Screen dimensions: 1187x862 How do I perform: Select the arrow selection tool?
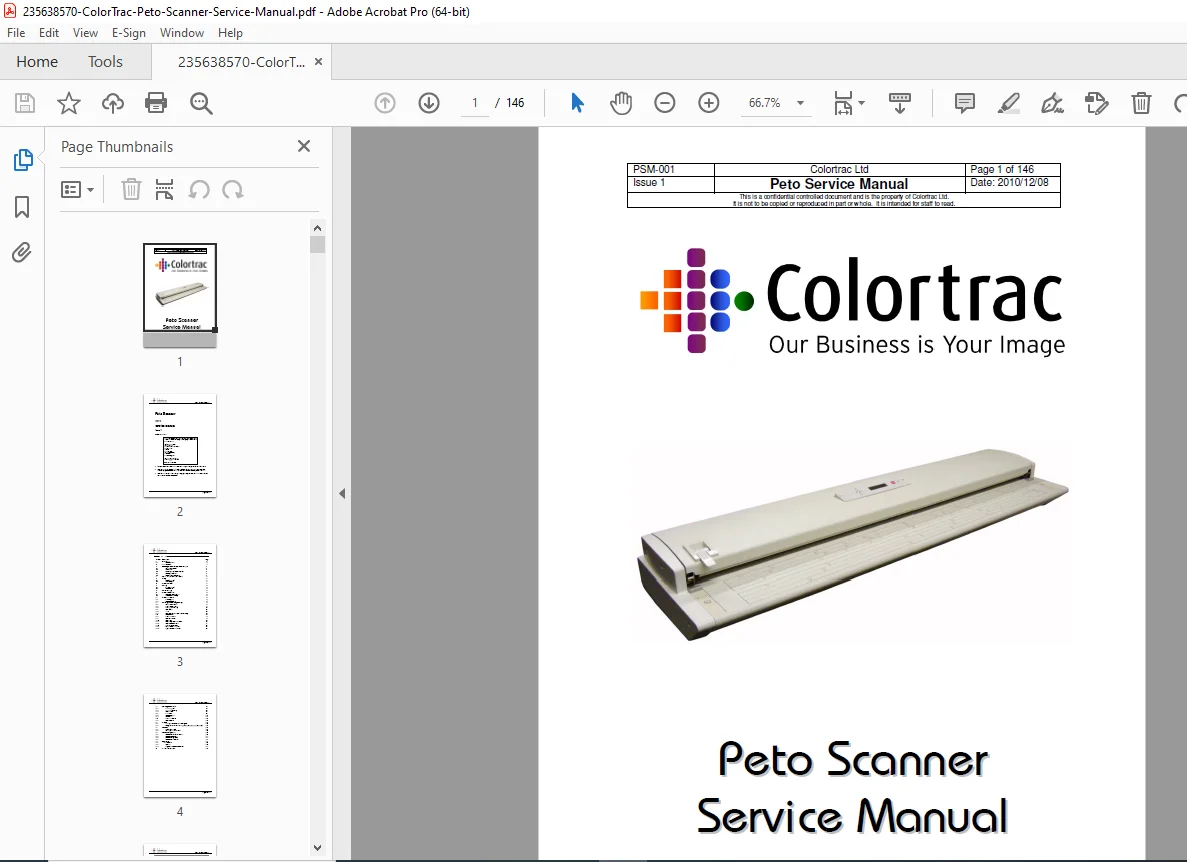click(x=578, y=103)
